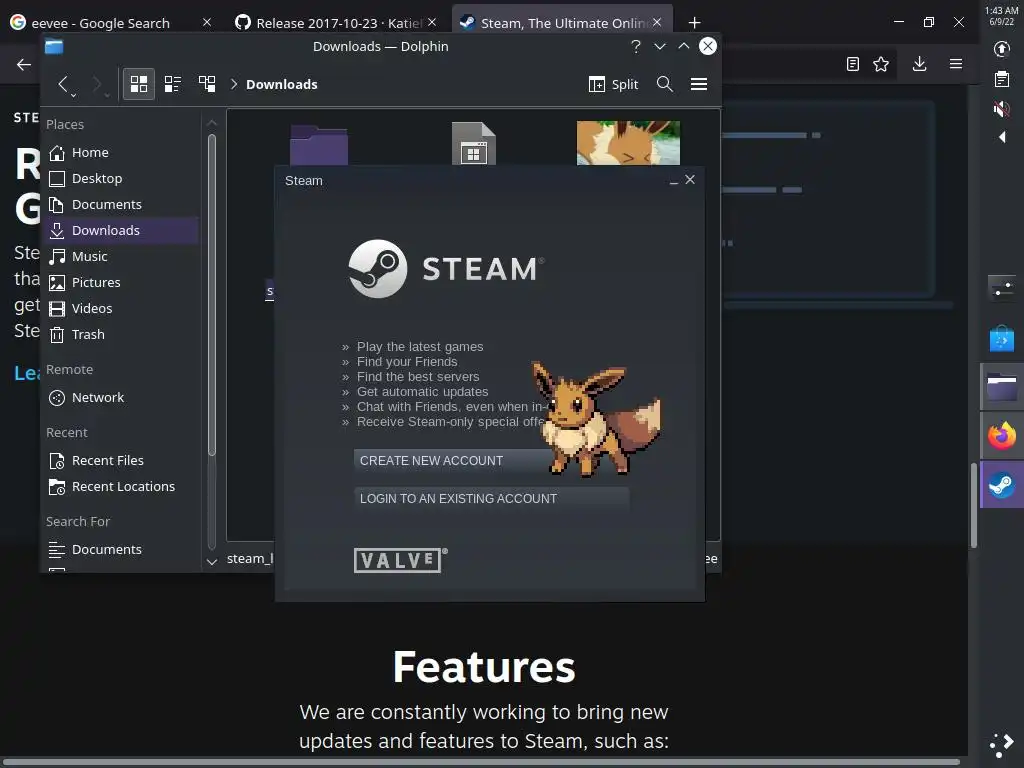Open Home in the Places panel
Viewport: 1024px width, 768px height.
121,152
